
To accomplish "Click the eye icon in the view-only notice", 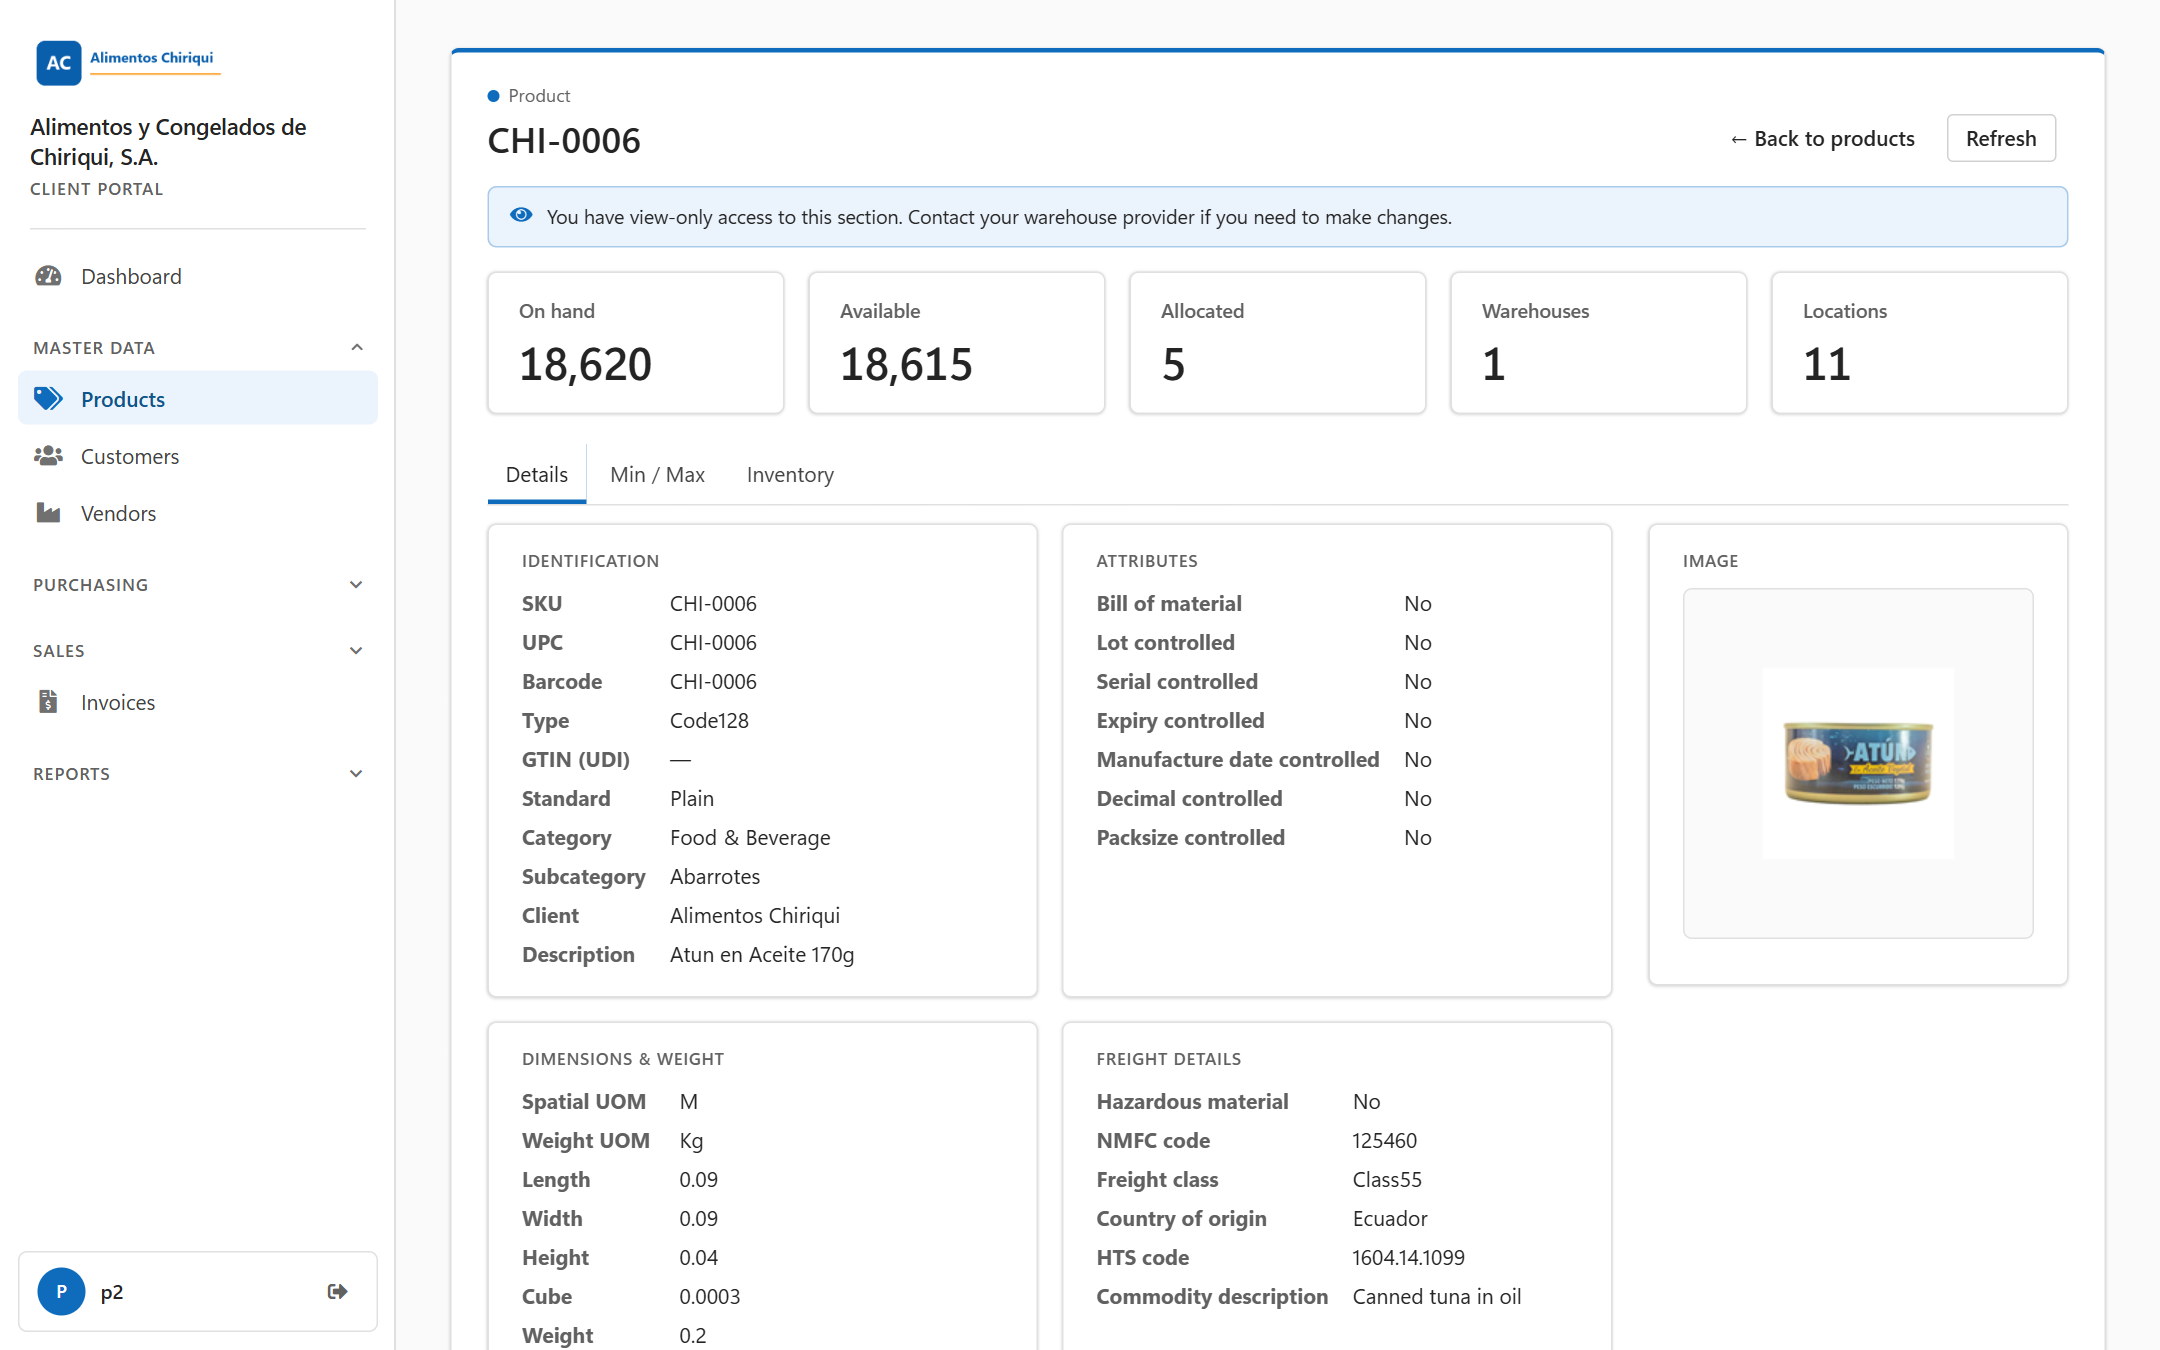I will pos(521,215).
